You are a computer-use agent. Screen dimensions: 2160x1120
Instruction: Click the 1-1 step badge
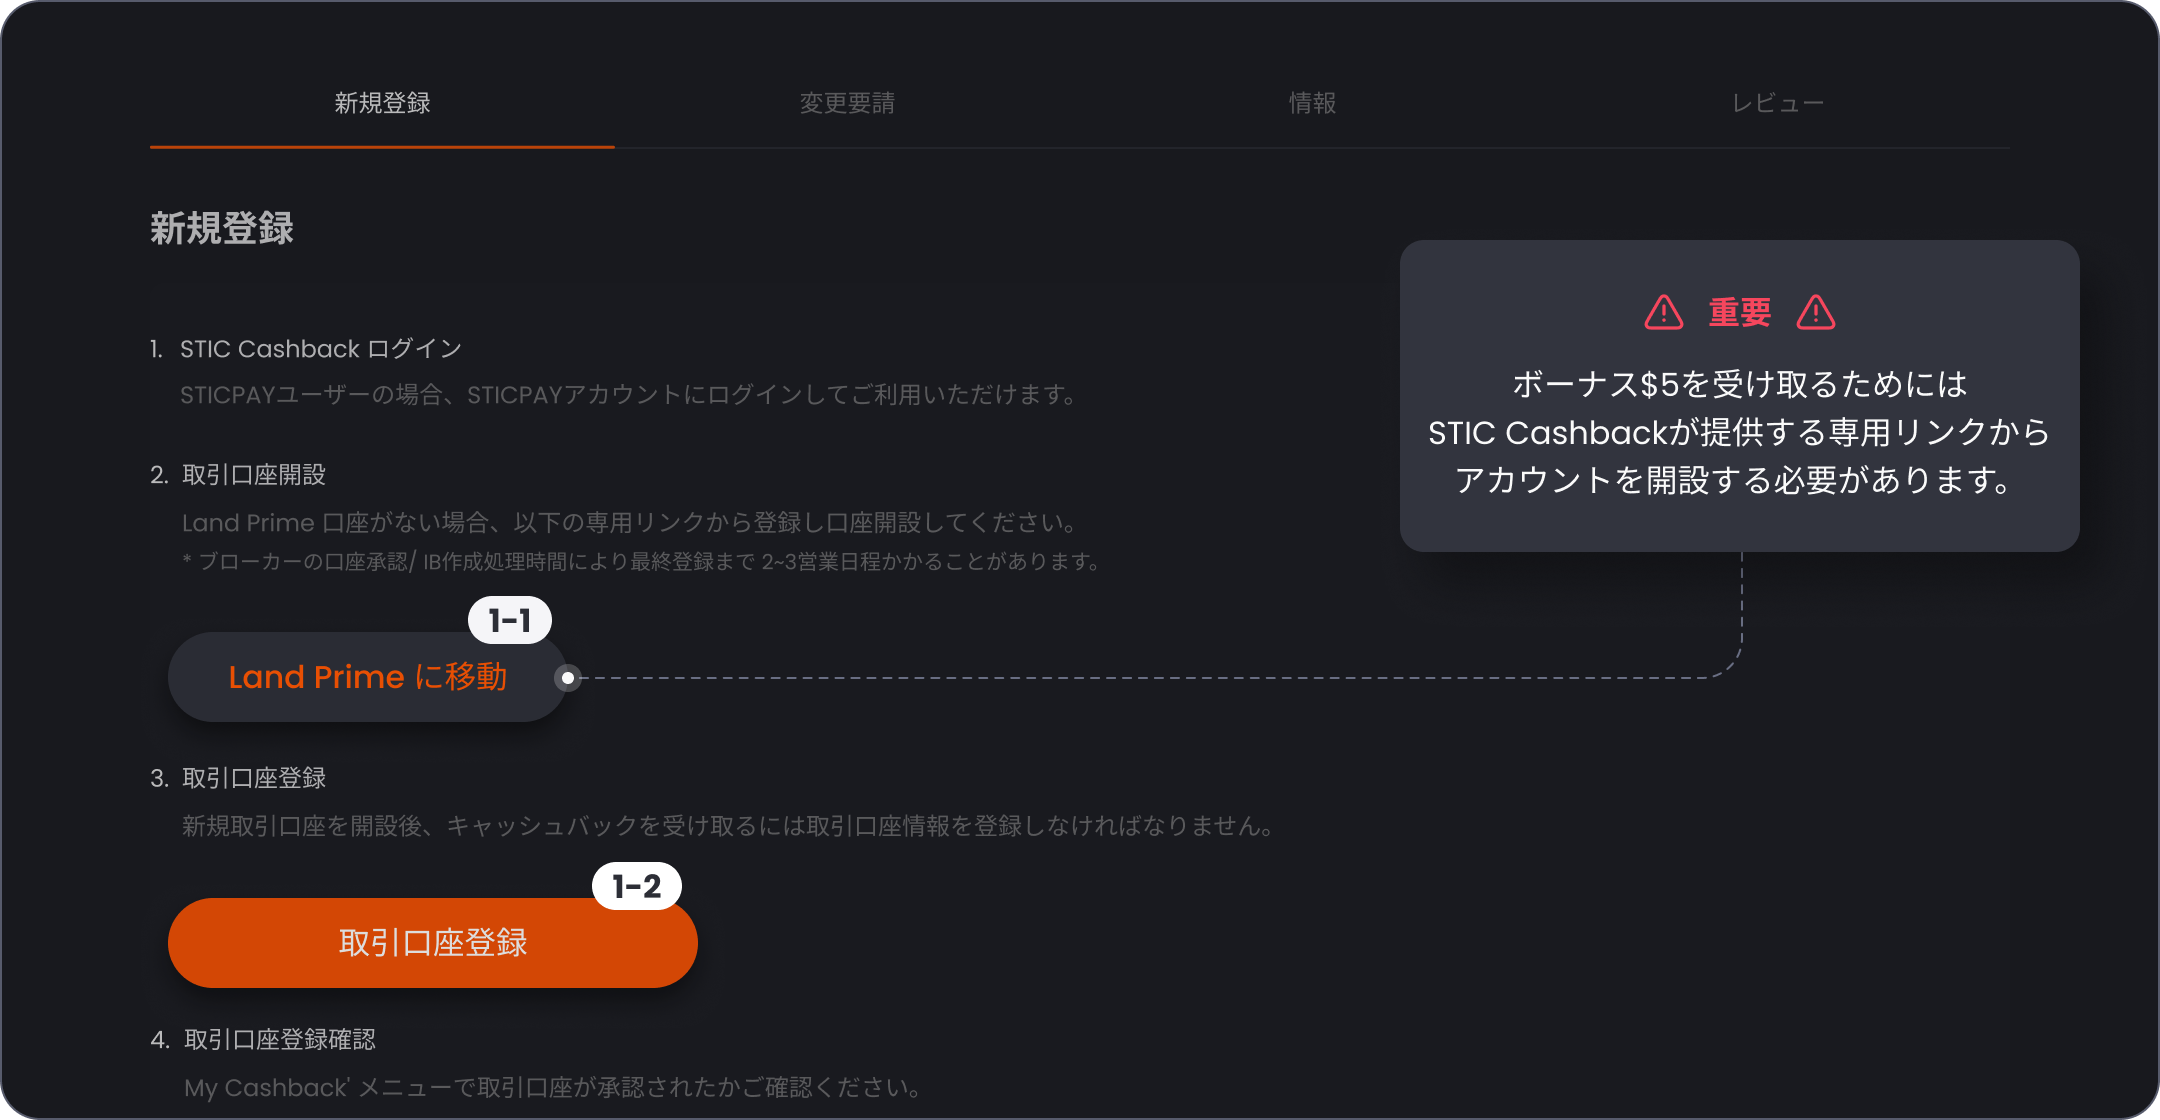[x=511, y=620]
